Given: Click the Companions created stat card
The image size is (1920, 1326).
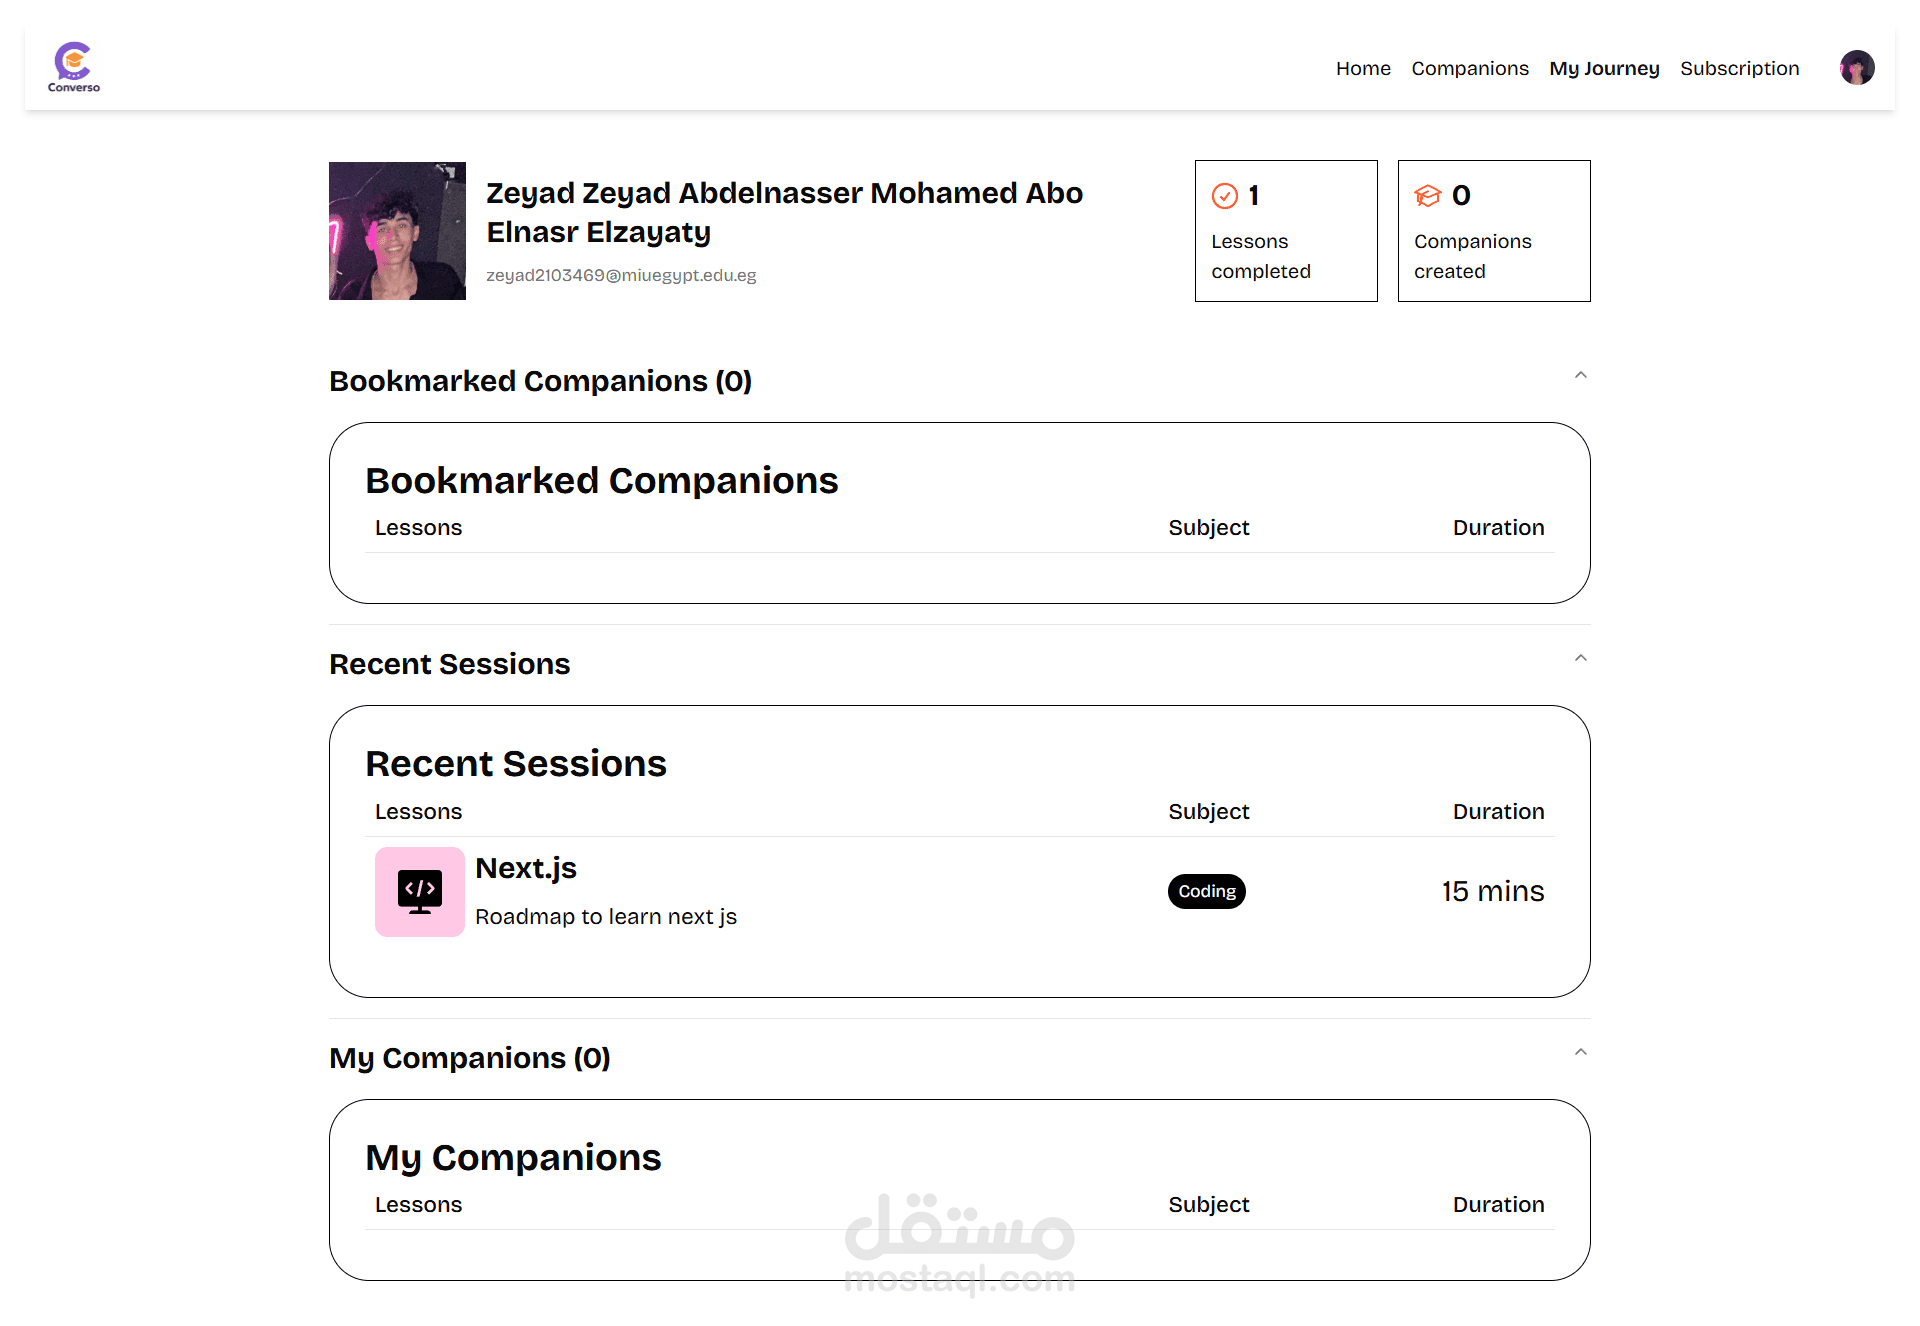Looking at the screenshot, I should coord(1494,231).
